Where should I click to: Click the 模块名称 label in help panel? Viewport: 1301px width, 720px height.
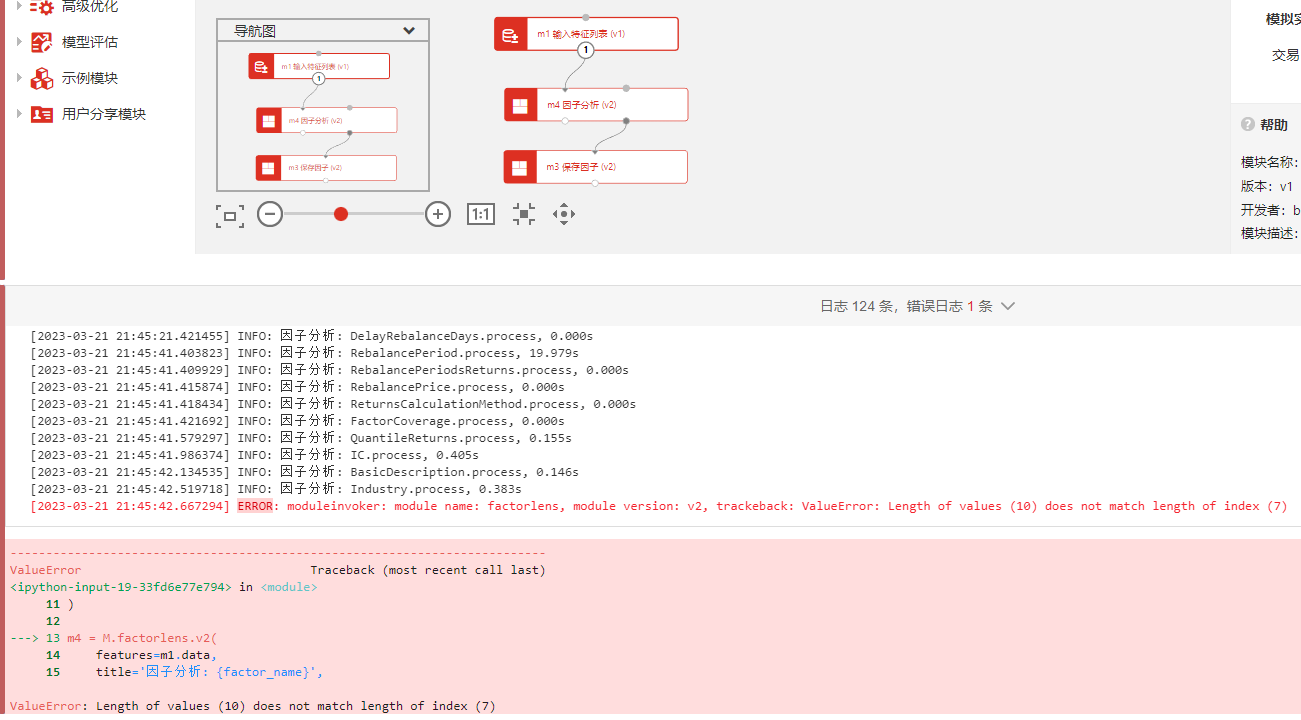pyautogui.click(x=1270, y=162)
